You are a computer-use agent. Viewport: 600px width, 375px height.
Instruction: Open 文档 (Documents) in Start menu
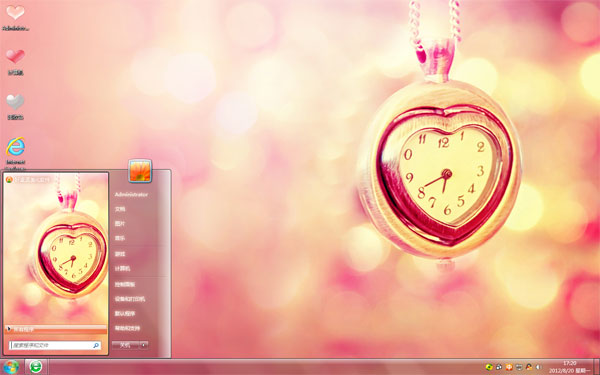pyautogui.click(x=120, y=209)
